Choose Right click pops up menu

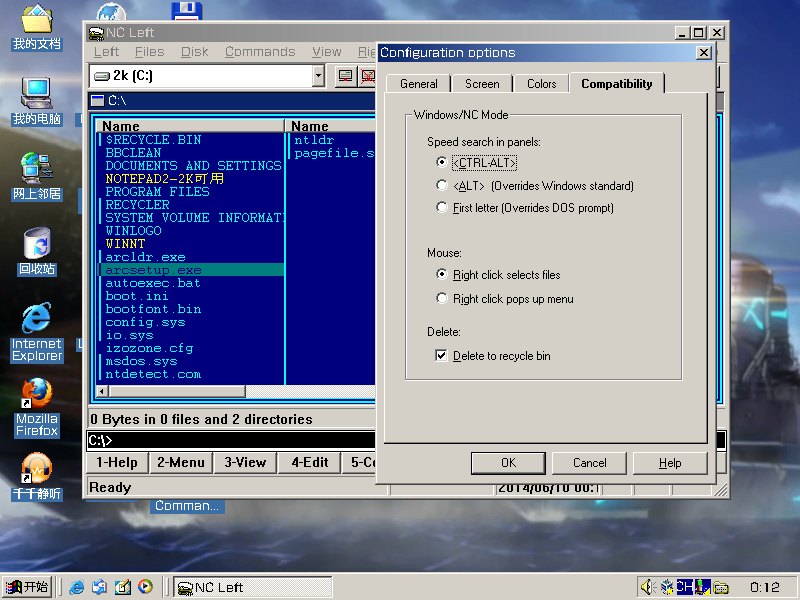(x=443, y=299)
